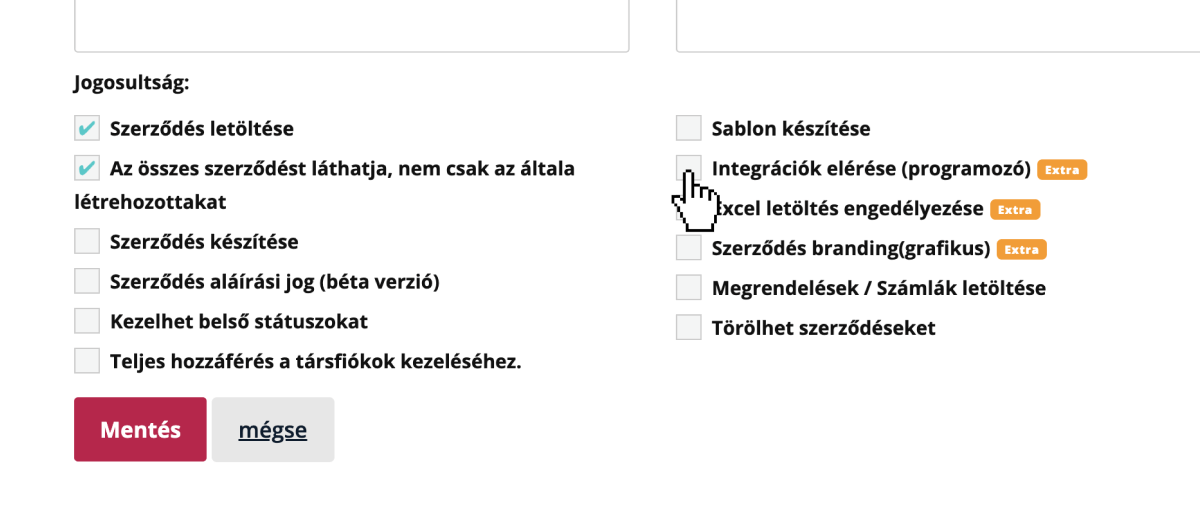
Task: Click the red Mentés button
Action: [x=140, y=430]
